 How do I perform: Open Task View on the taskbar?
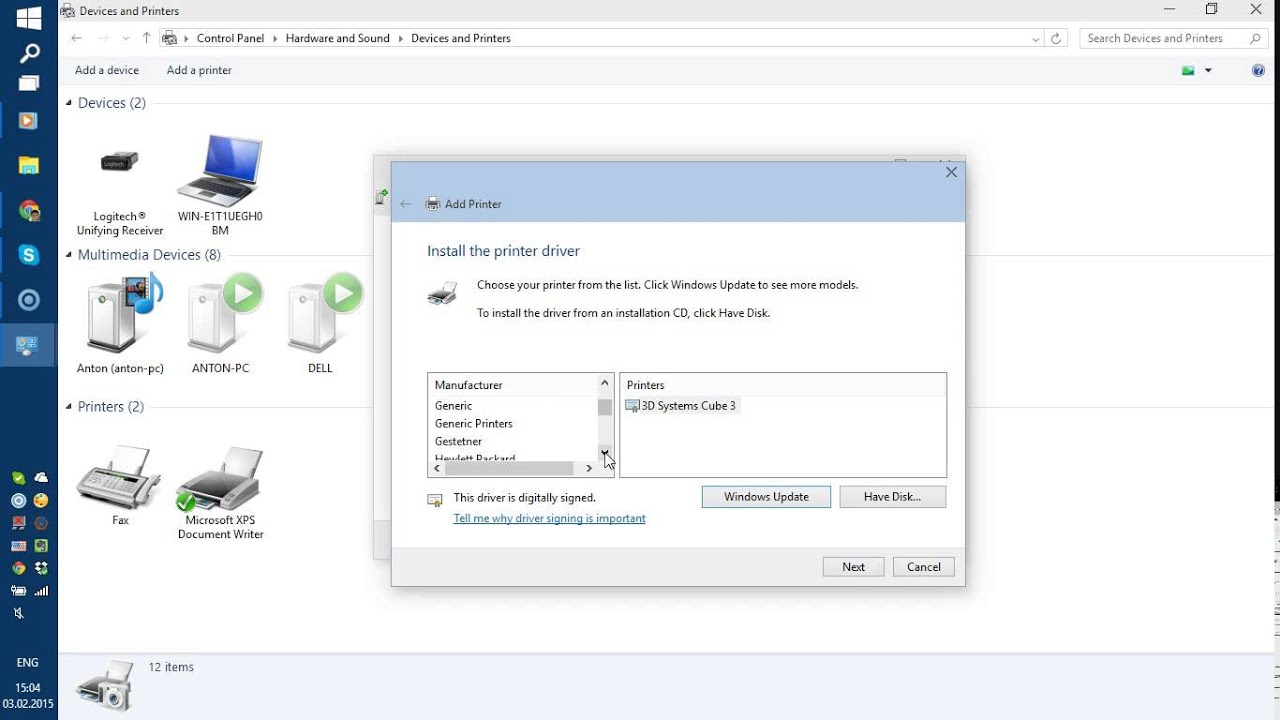coord(29,84)
